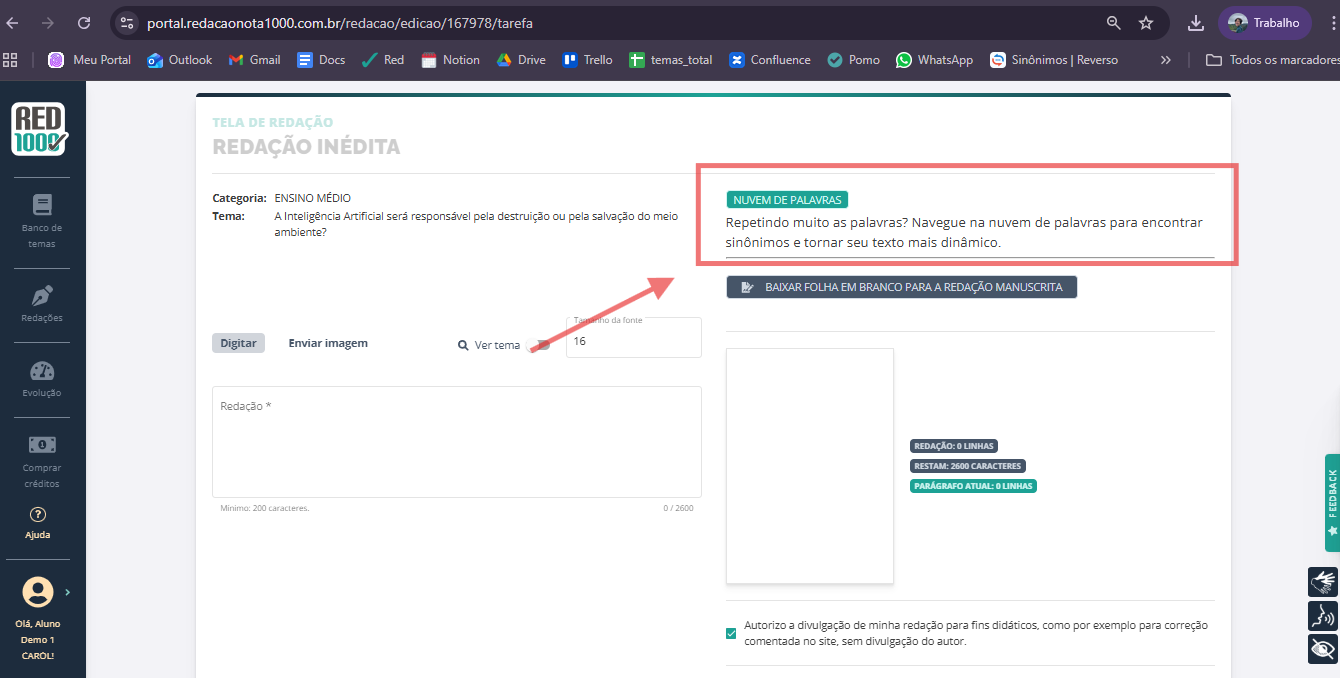Click RESTAM: 2600 CARACTERES badge

pos(967,466)
